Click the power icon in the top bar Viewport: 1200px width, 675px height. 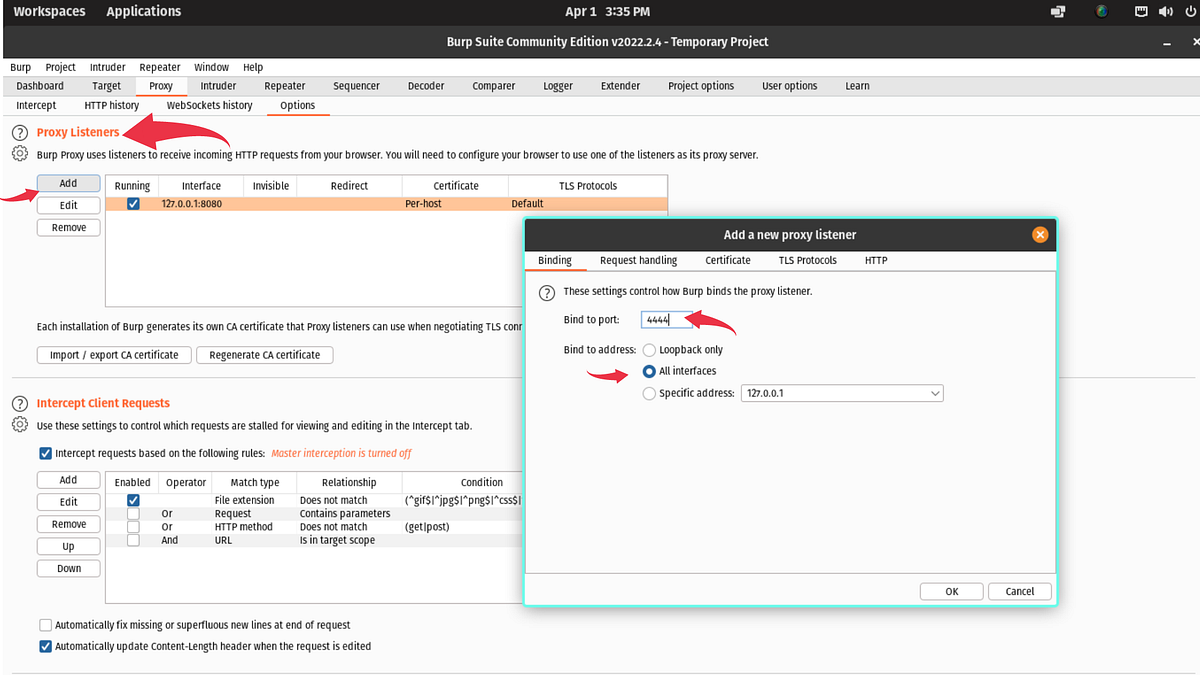click(1191, 11)
